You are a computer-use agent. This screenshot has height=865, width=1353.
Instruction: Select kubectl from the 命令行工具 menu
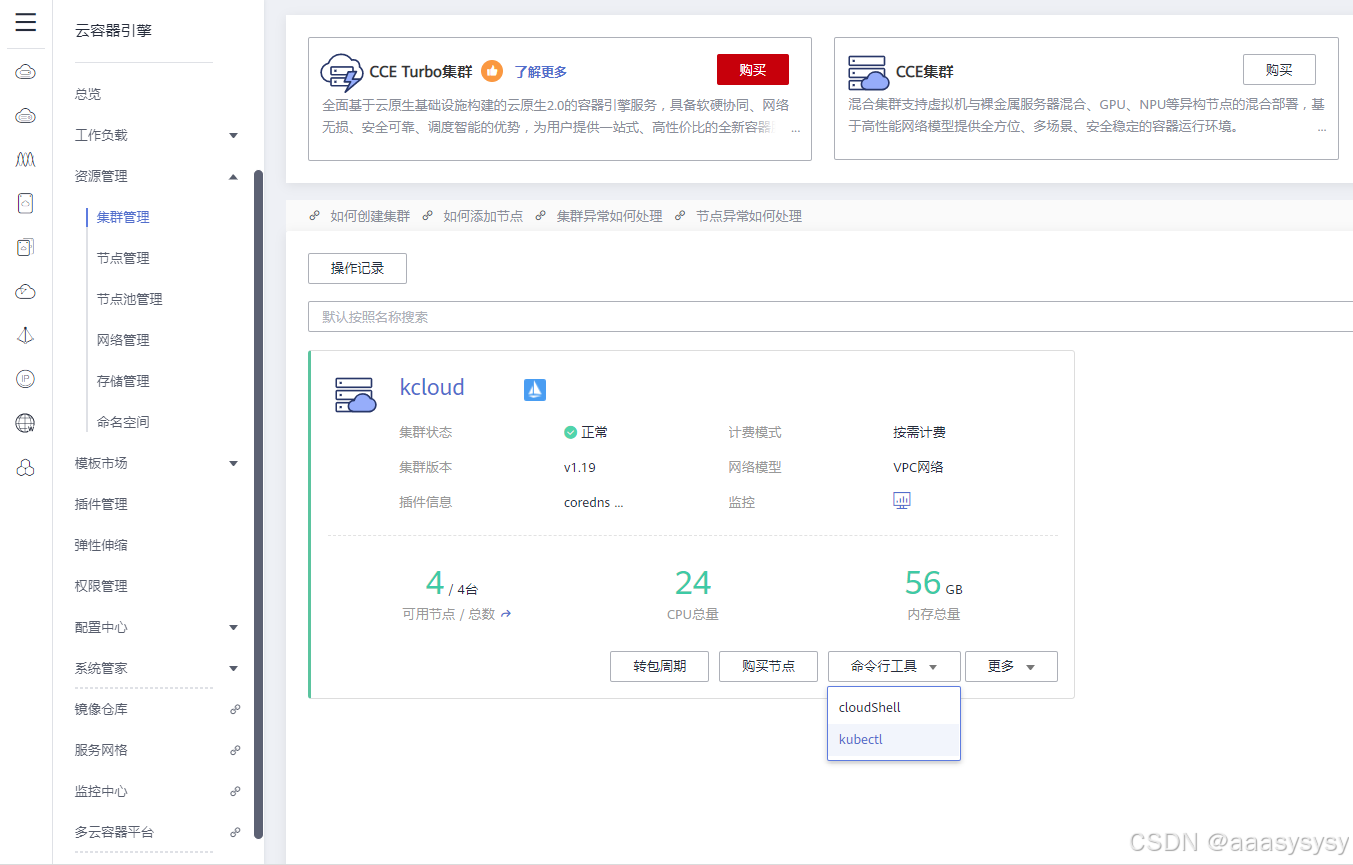click(861, 739)
